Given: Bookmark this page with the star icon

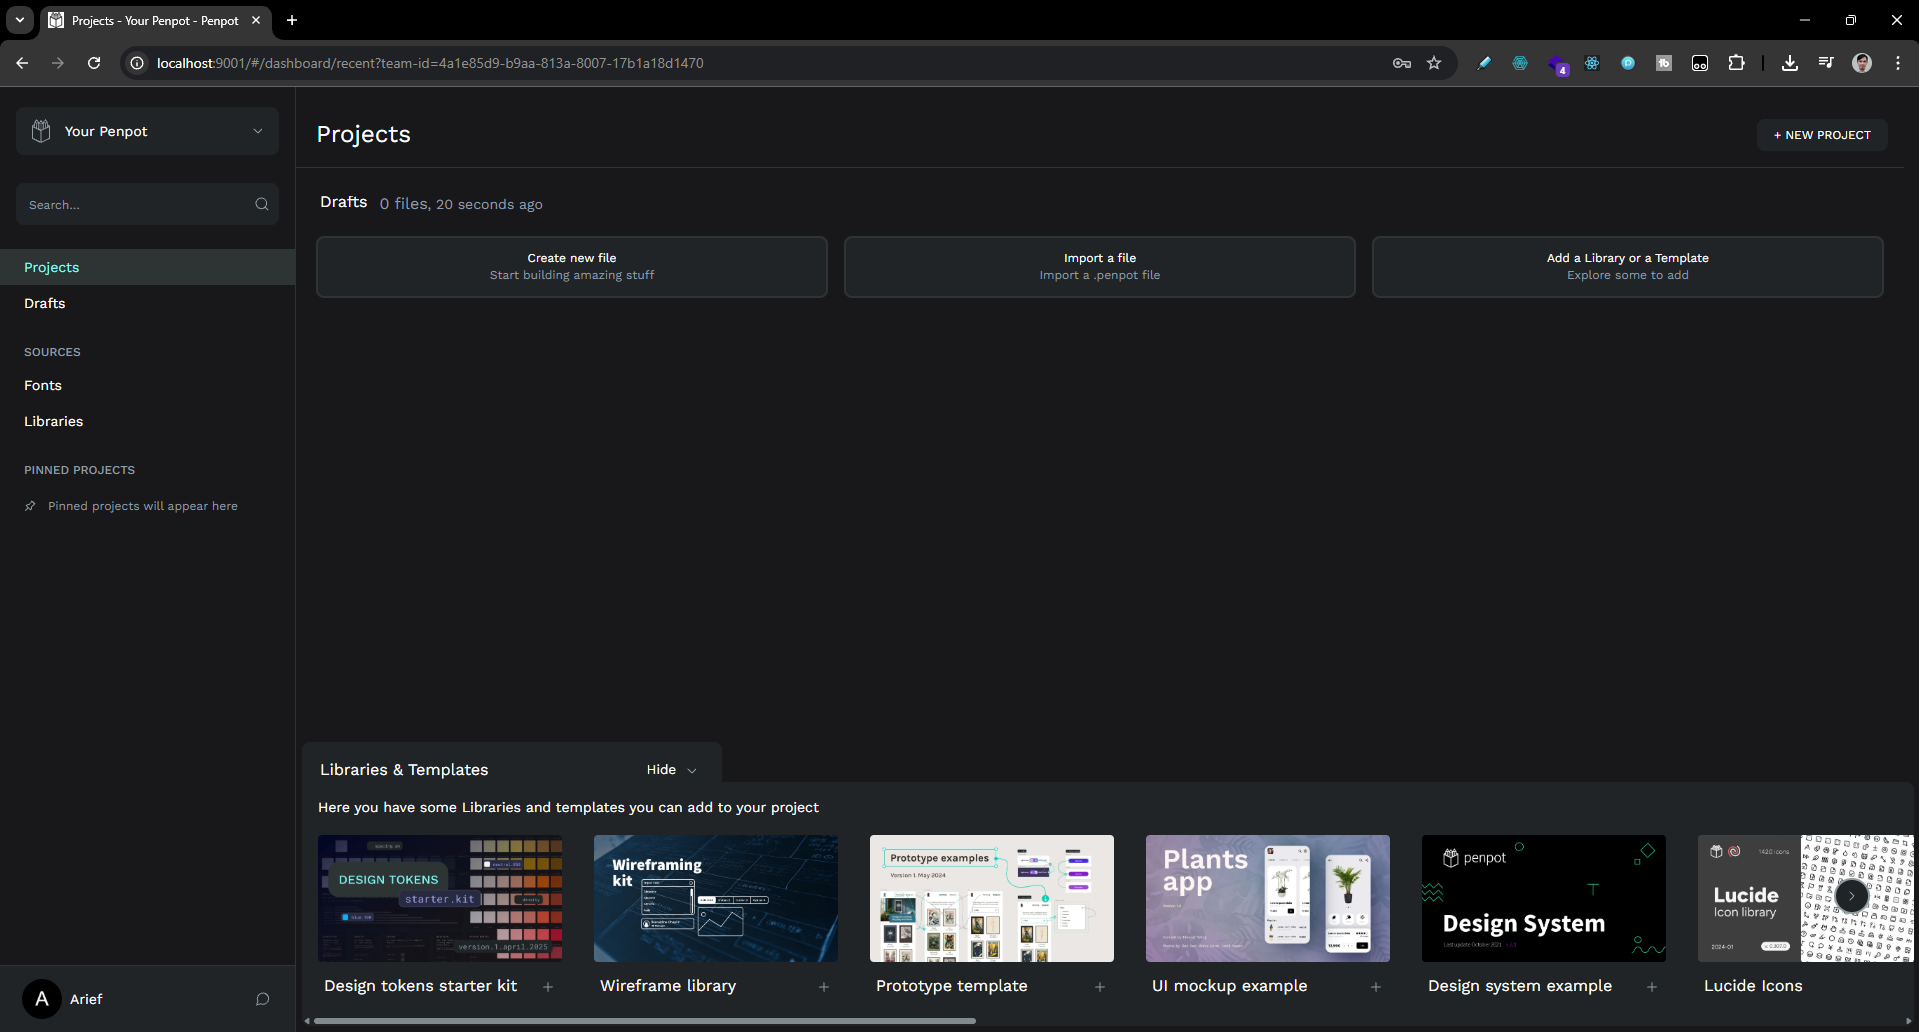Looking at the screenshot, I should point(1434,63).
